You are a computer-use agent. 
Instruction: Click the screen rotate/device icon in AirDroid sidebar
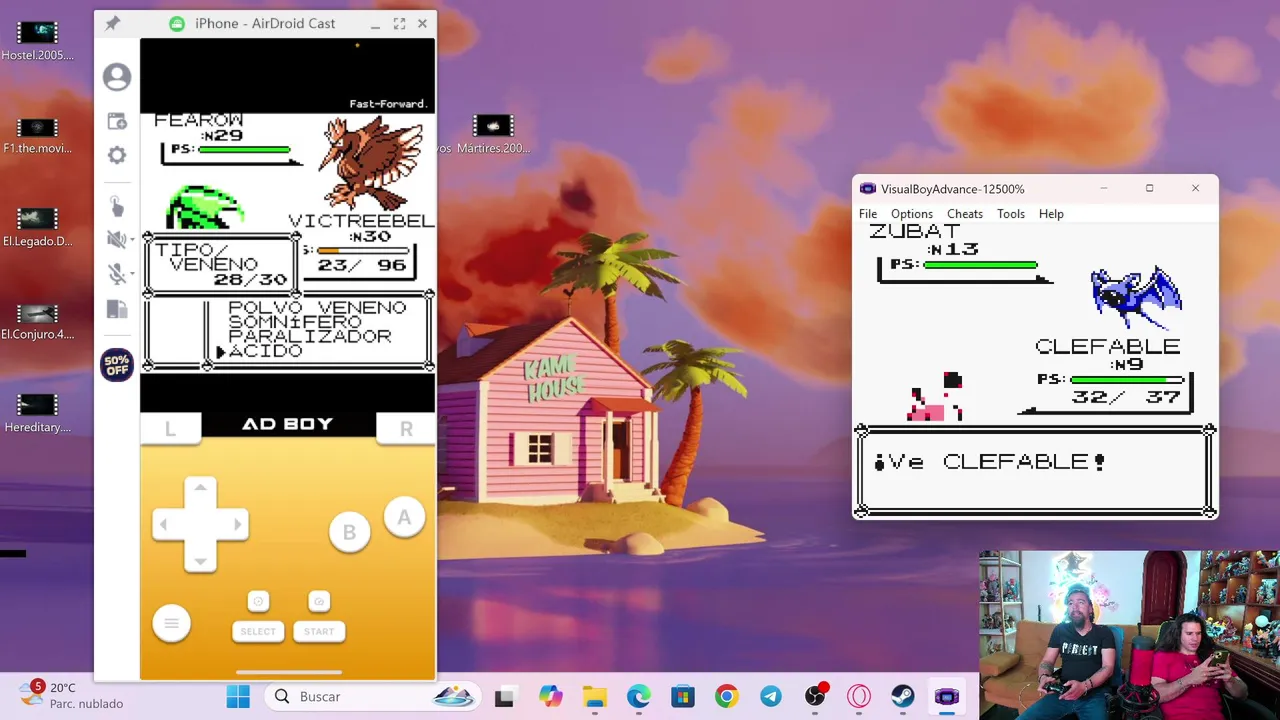click(117, 309)
